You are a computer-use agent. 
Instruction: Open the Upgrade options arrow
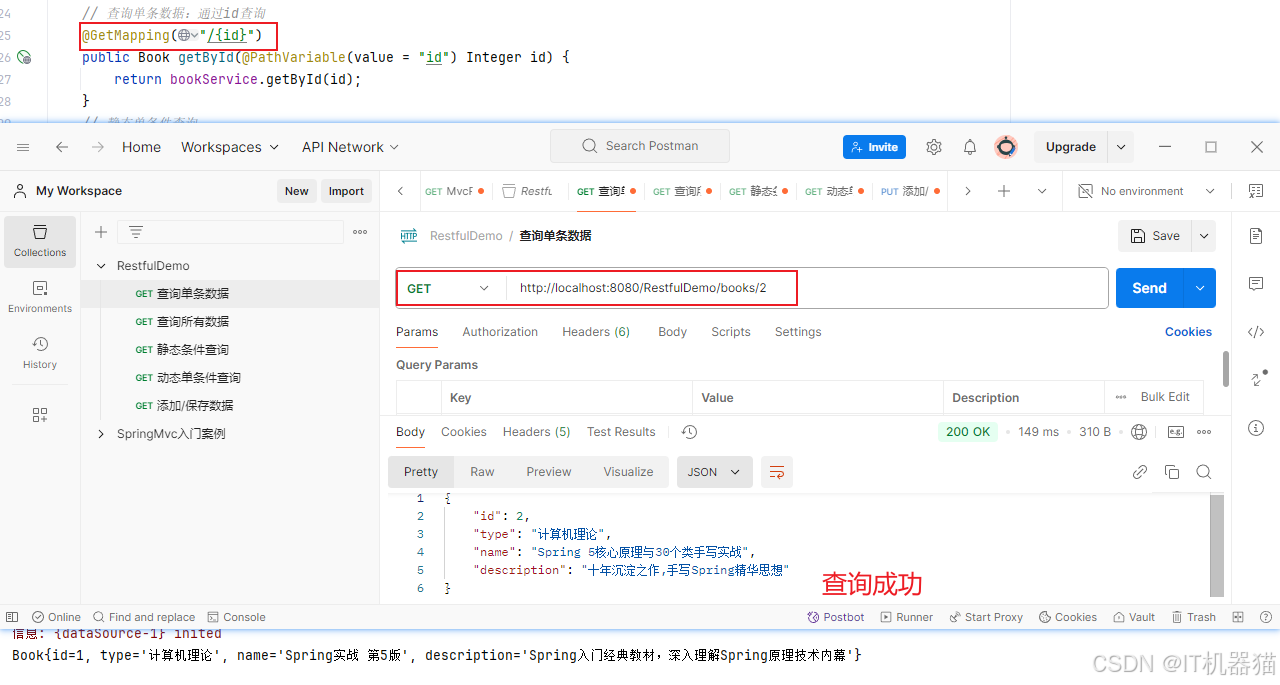[x=1122, y=147]
